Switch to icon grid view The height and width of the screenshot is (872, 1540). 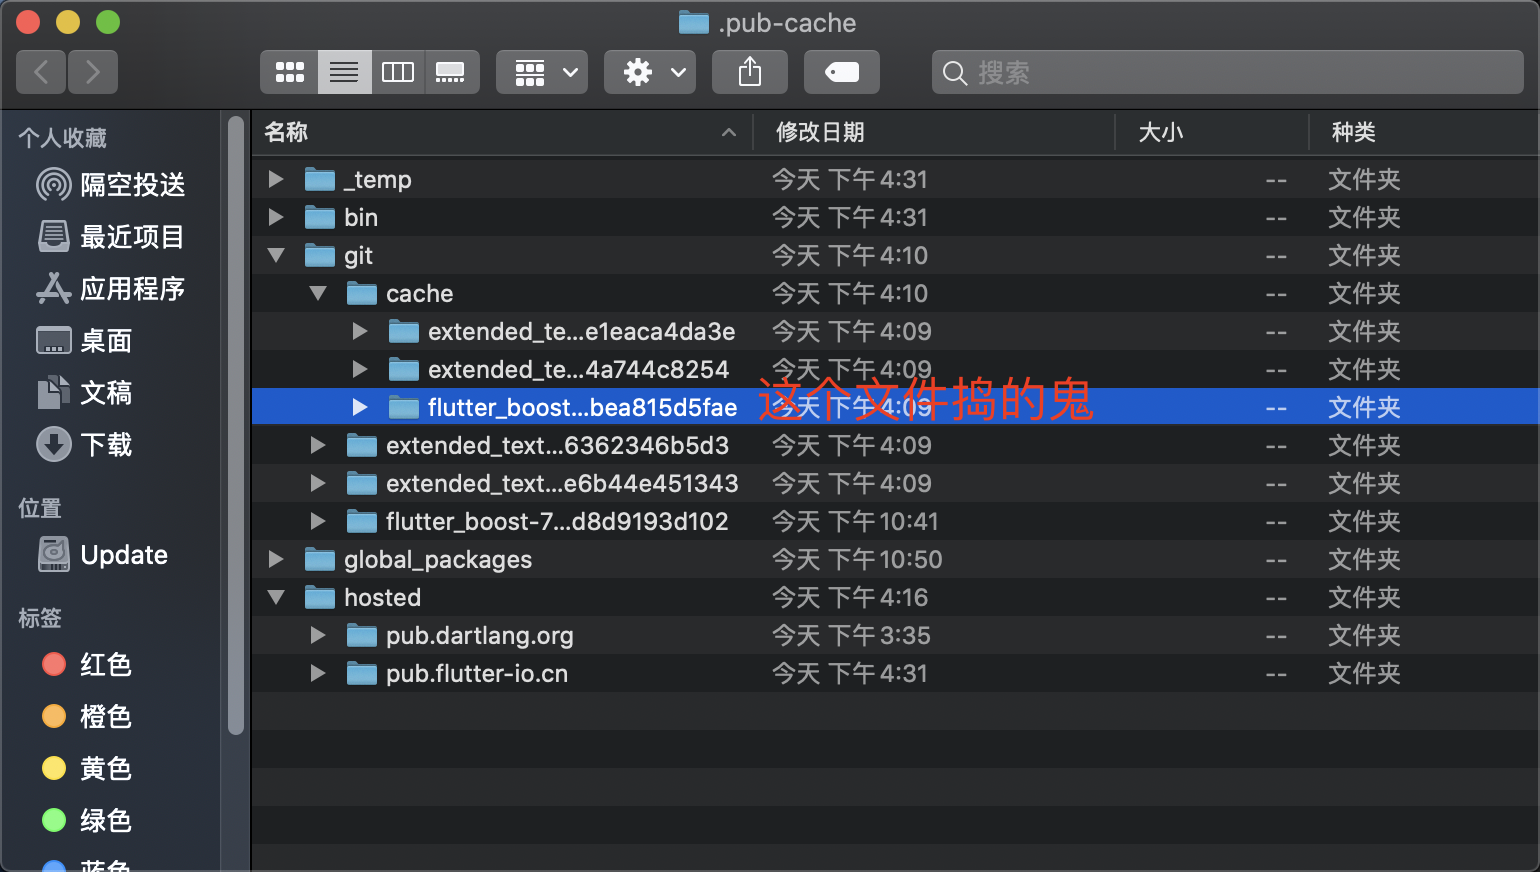coord(290,72)
